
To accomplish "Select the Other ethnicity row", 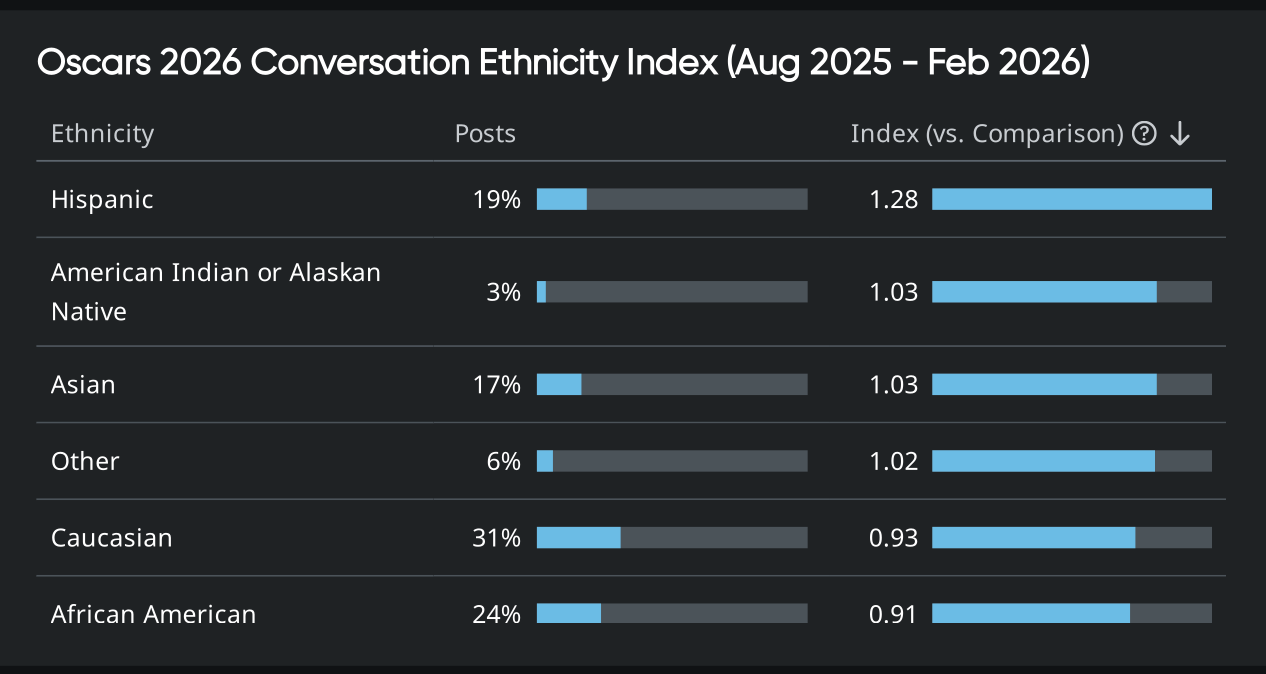I will (85, 461).
